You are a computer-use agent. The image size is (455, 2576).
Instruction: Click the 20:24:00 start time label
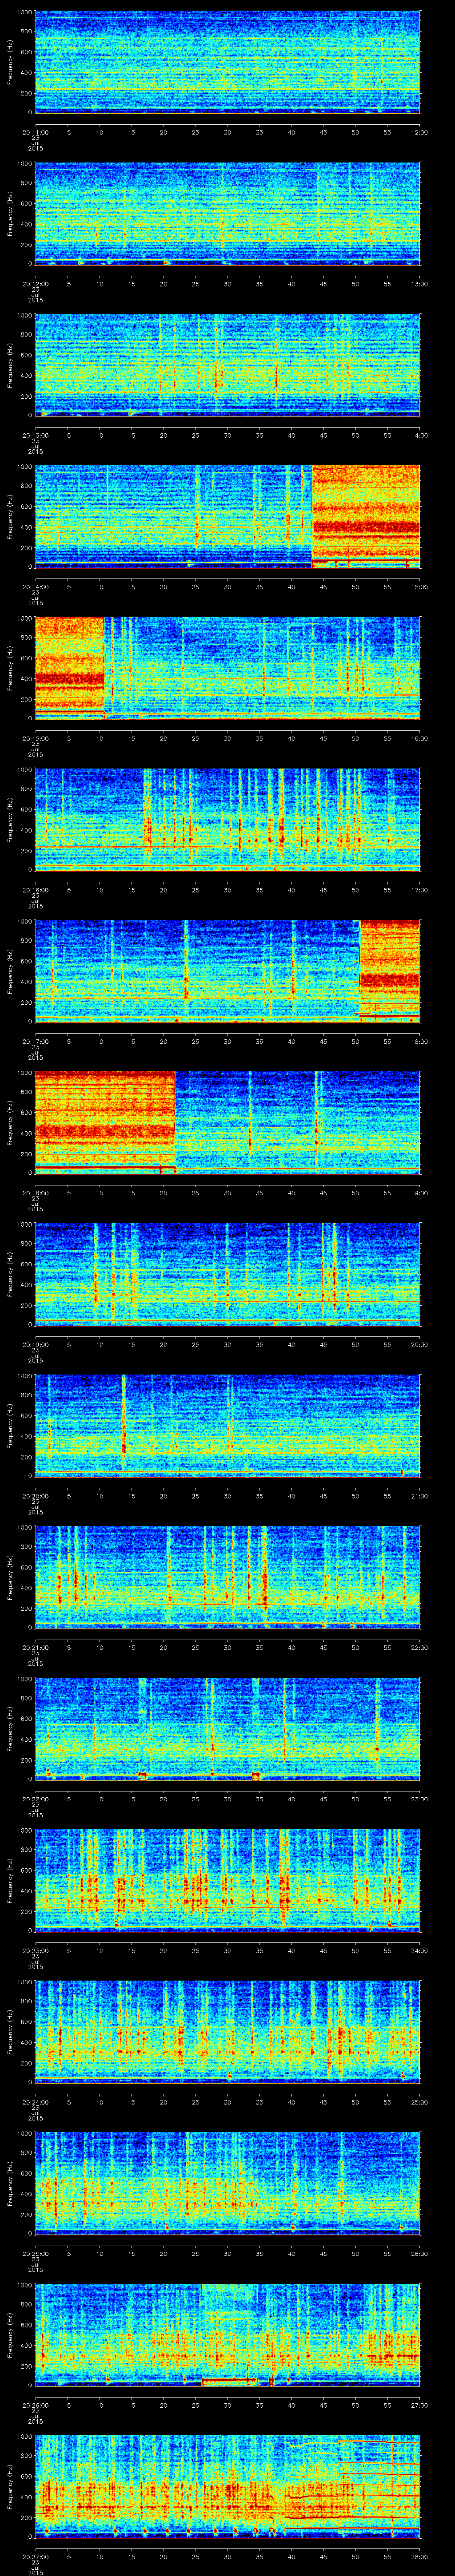pos(35,2101)
